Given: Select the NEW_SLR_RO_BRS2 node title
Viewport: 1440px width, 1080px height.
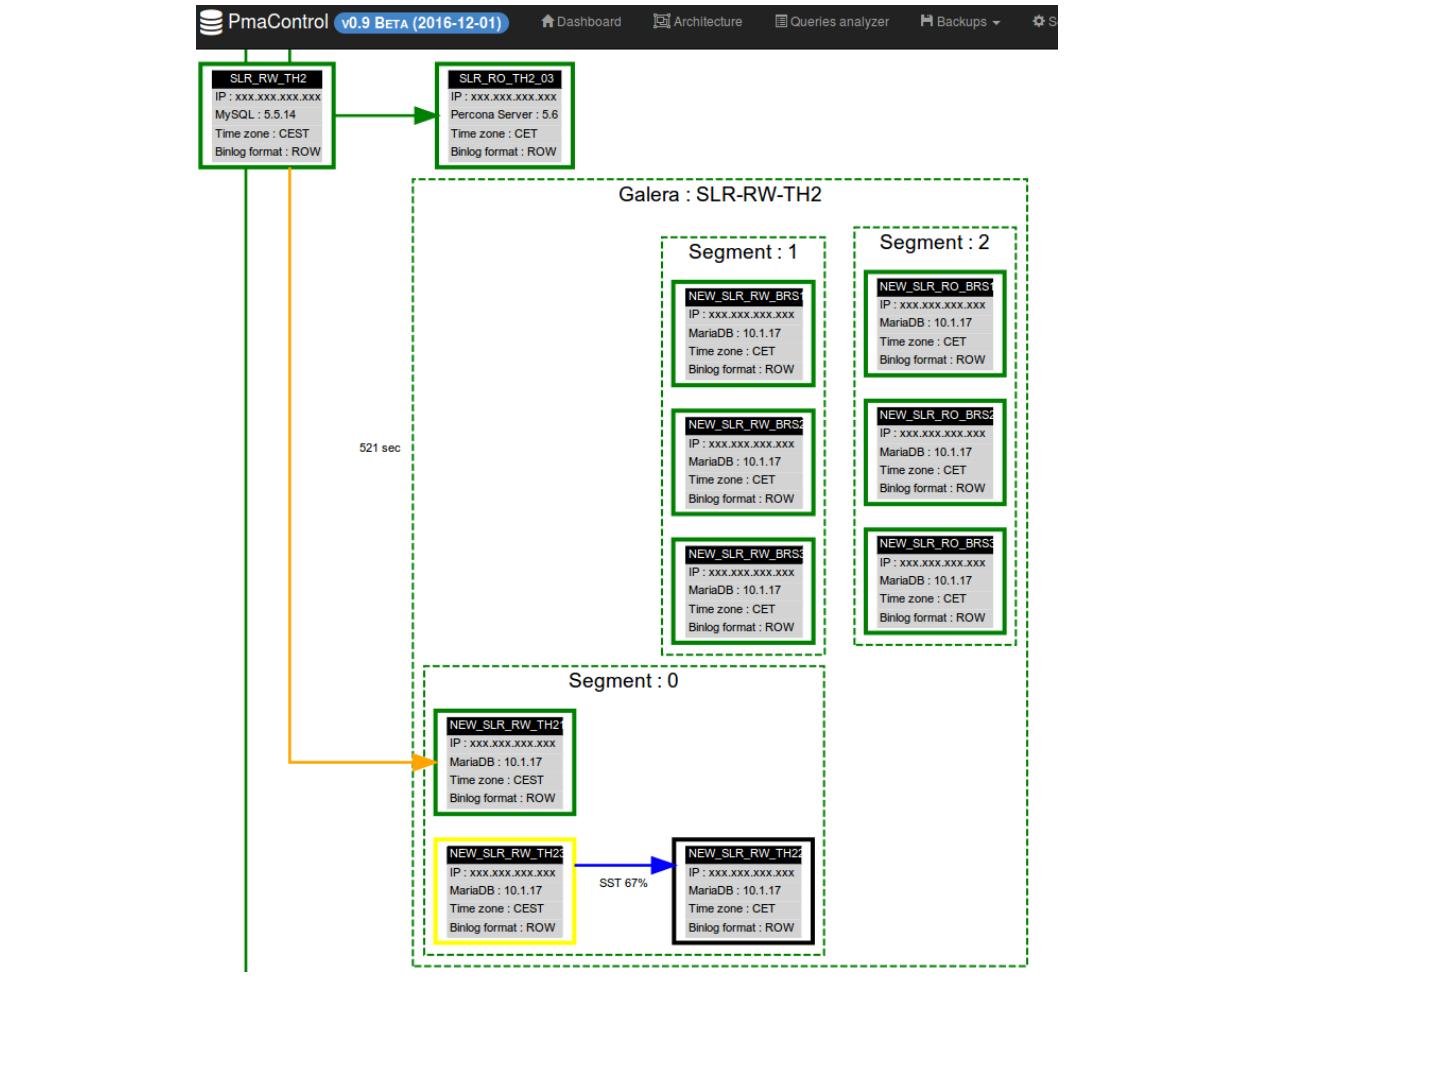Looking at the screenshot, I should click(935, 415).
